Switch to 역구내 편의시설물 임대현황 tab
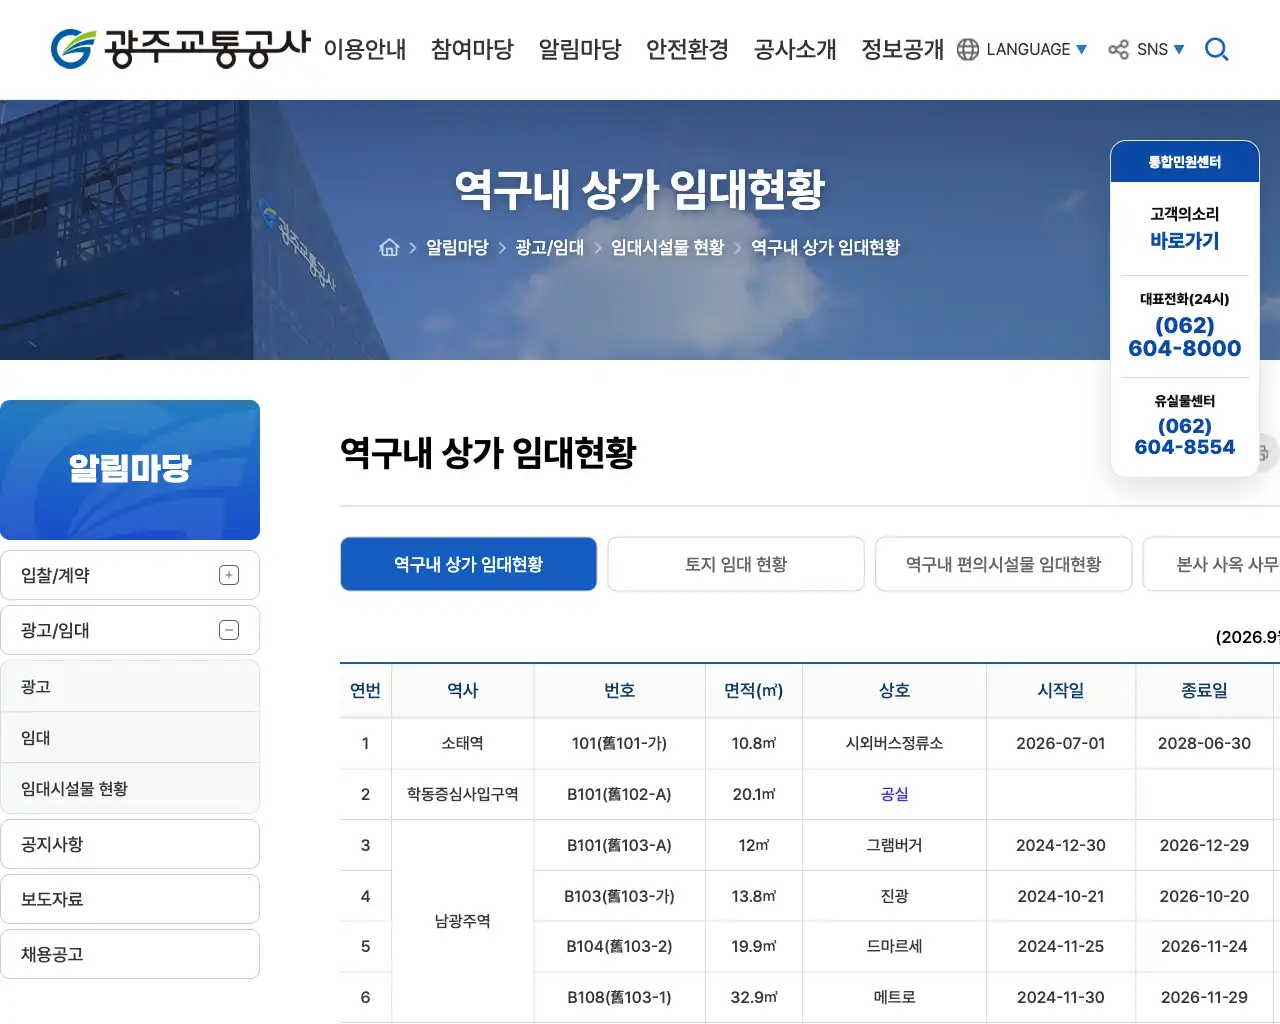The height and width of the screenshot is (1024, 1280). [x=1004, y=564]
